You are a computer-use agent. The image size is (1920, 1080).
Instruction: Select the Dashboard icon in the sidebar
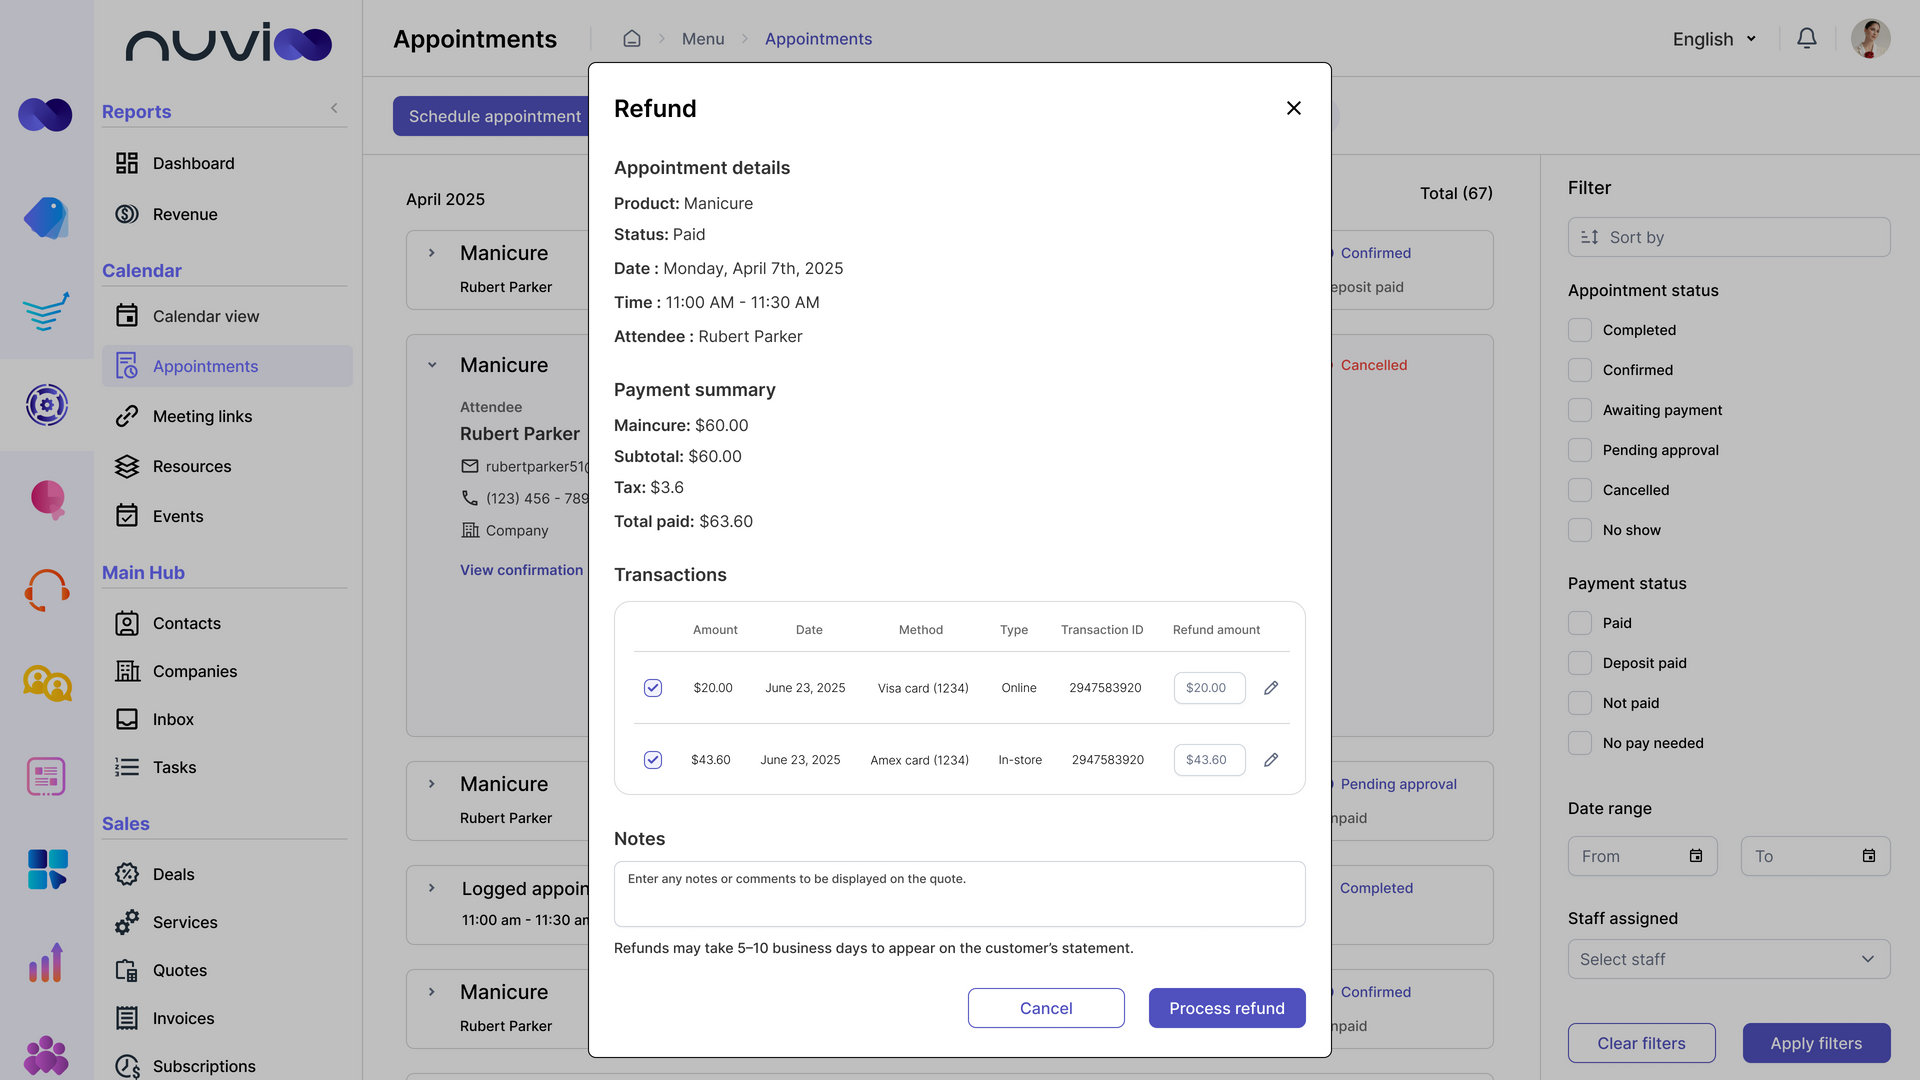(127, 163)
